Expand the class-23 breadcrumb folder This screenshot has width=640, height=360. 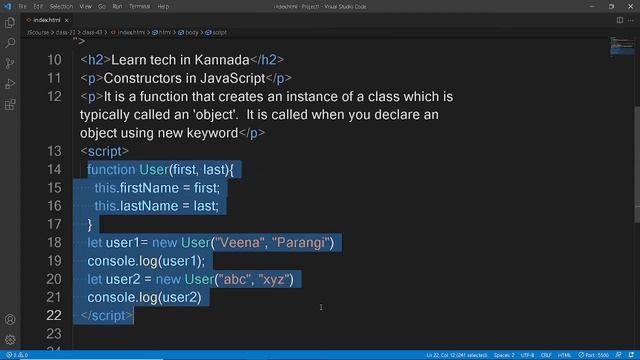coord(65,32)
